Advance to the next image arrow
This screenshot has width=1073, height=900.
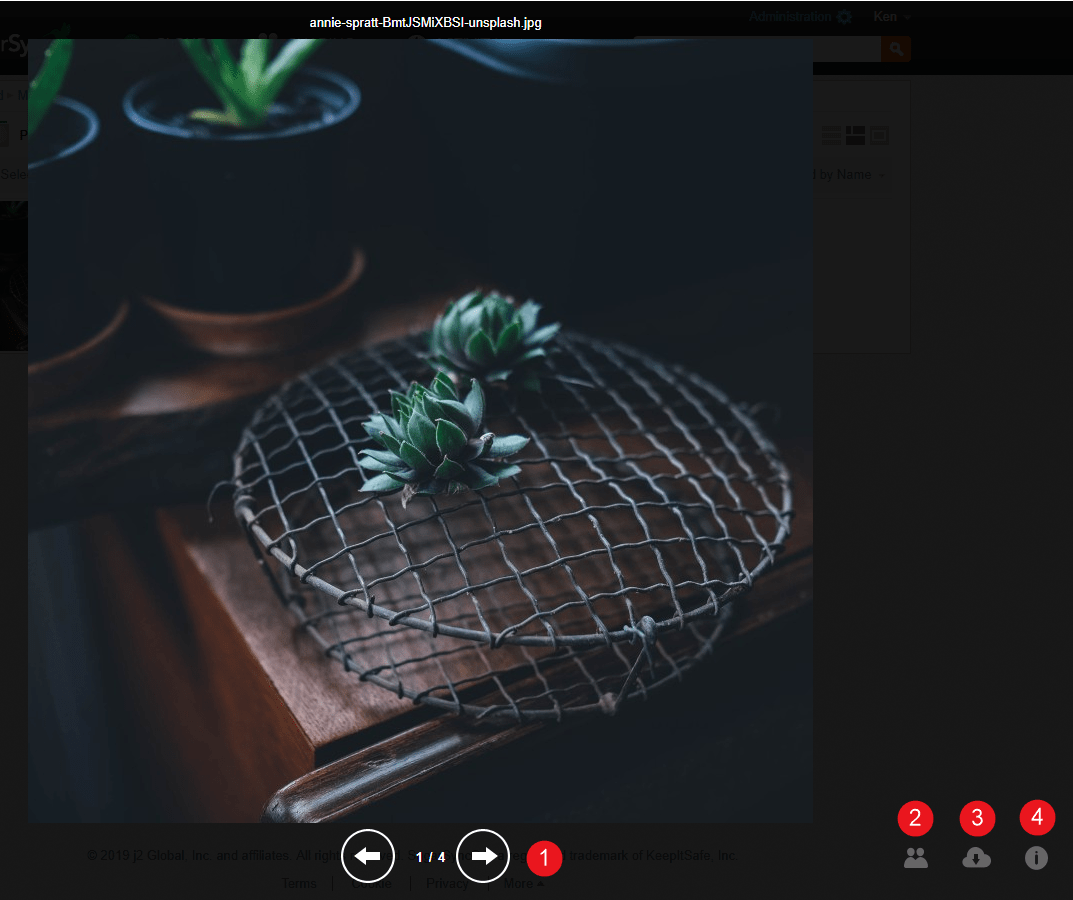pyautogui.click(x=483, y=856)
